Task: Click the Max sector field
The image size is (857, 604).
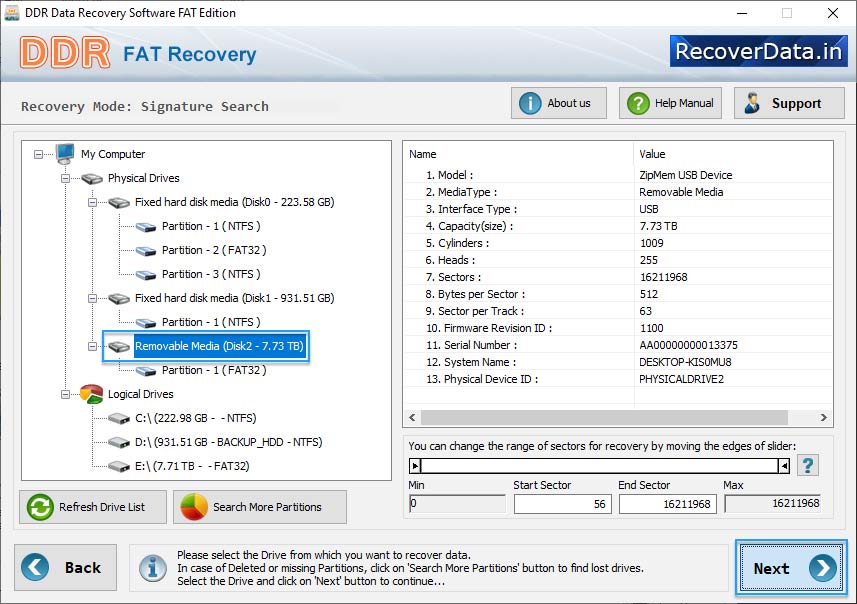Action: [x=773, y=503]
